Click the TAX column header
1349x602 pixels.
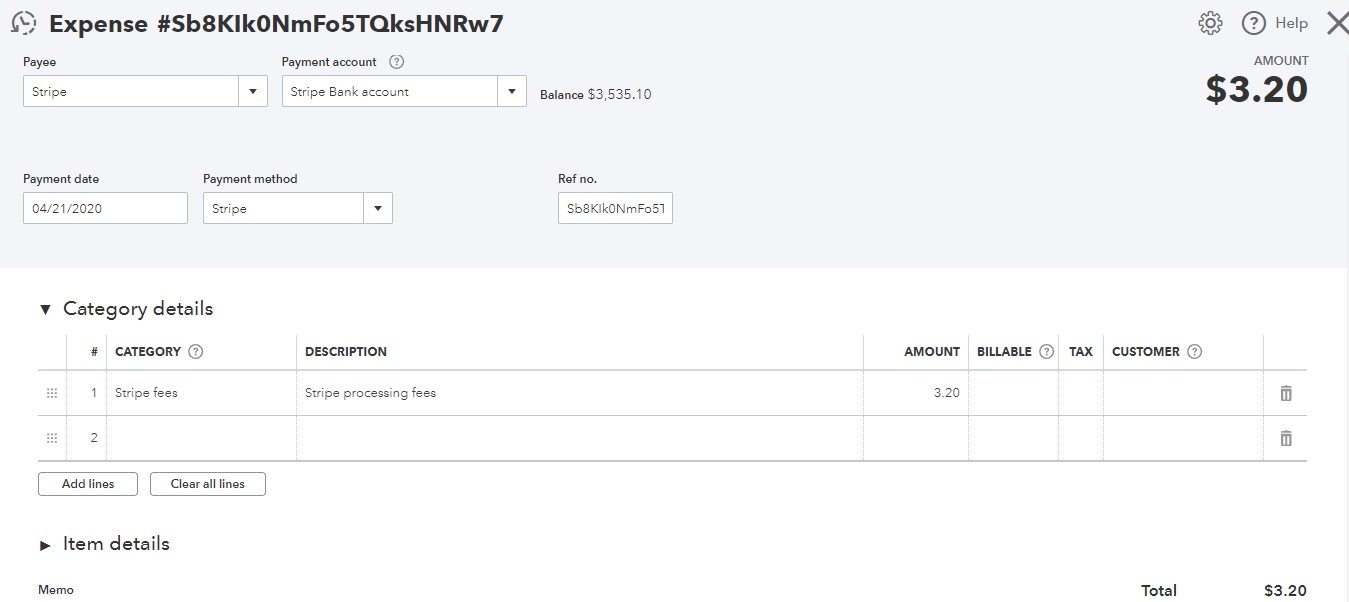(1081, 352)
